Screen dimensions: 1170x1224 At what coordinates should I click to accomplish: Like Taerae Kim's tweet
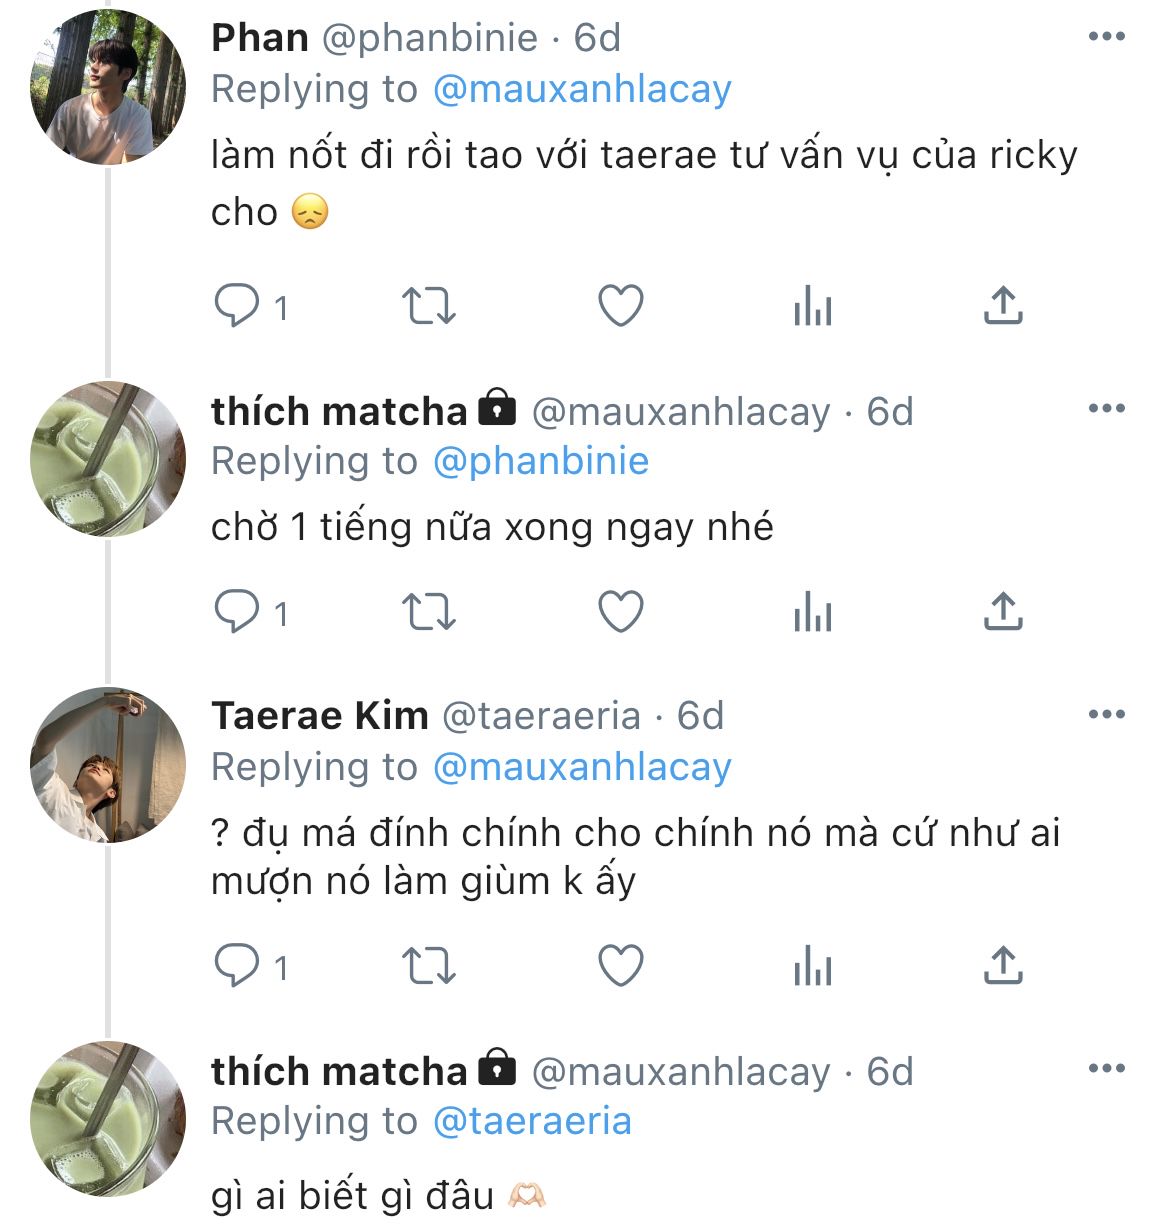(620, 966)
